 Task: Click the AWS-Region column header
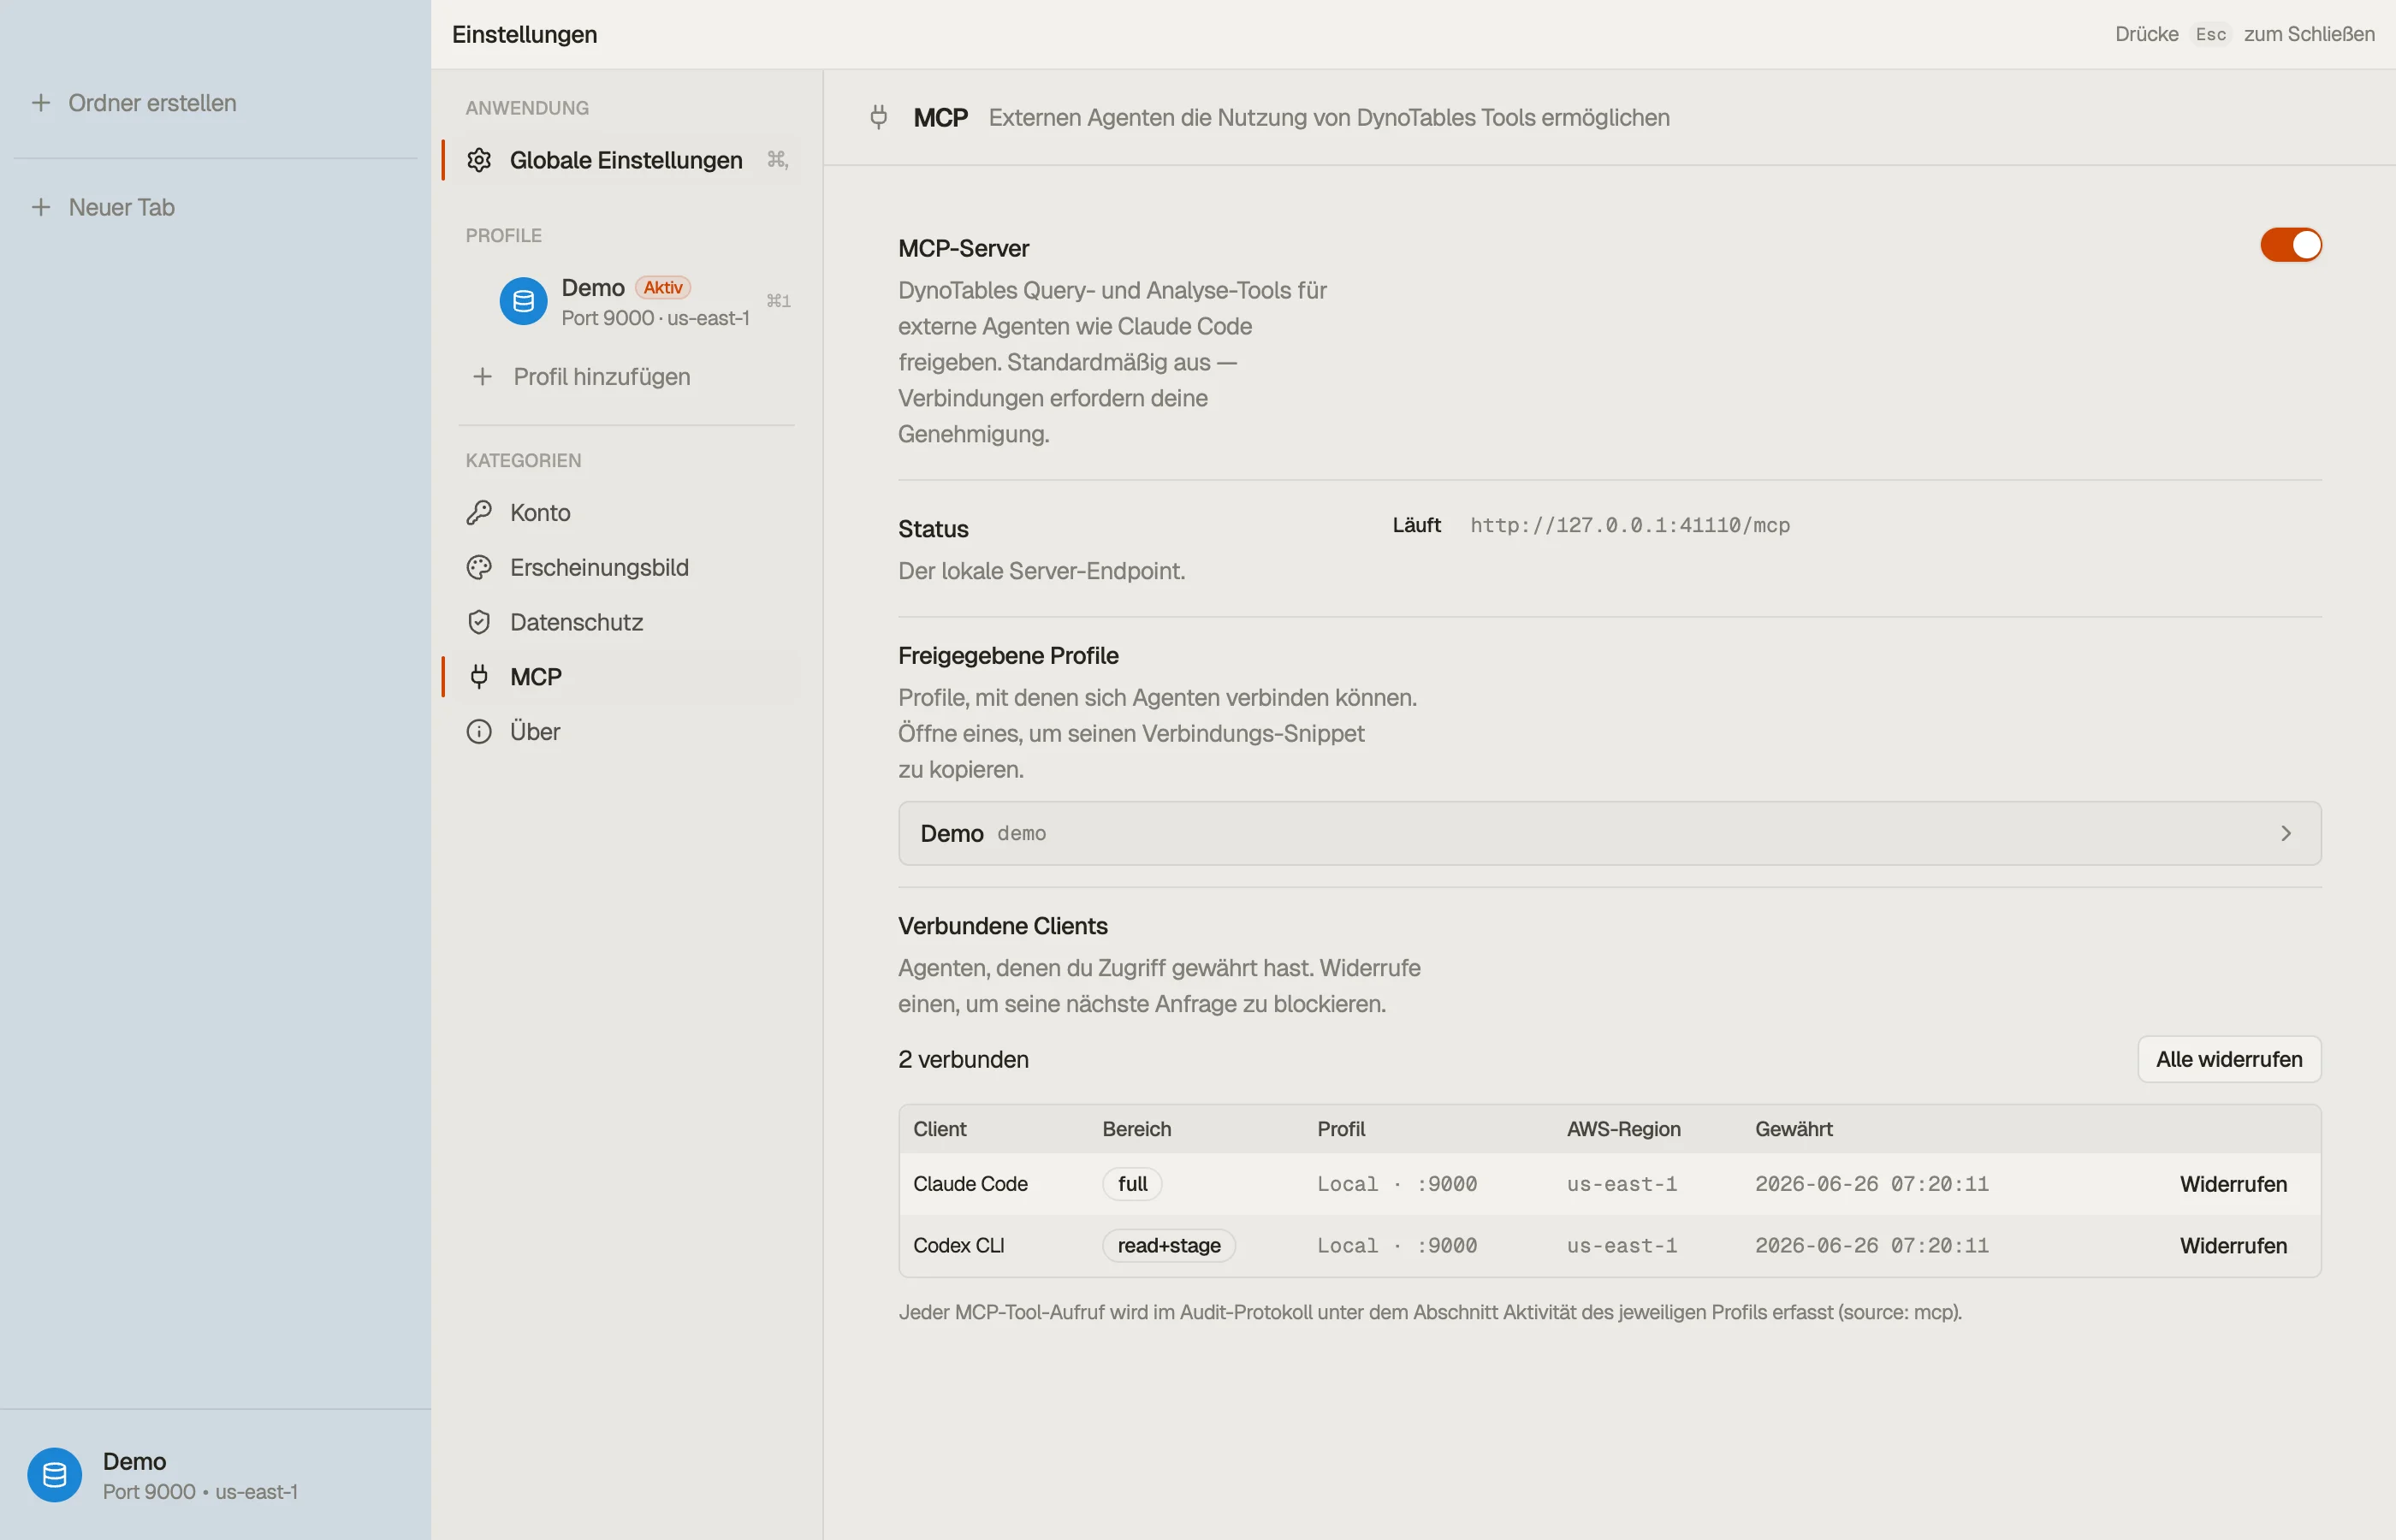click(x=1623, y=1129)
